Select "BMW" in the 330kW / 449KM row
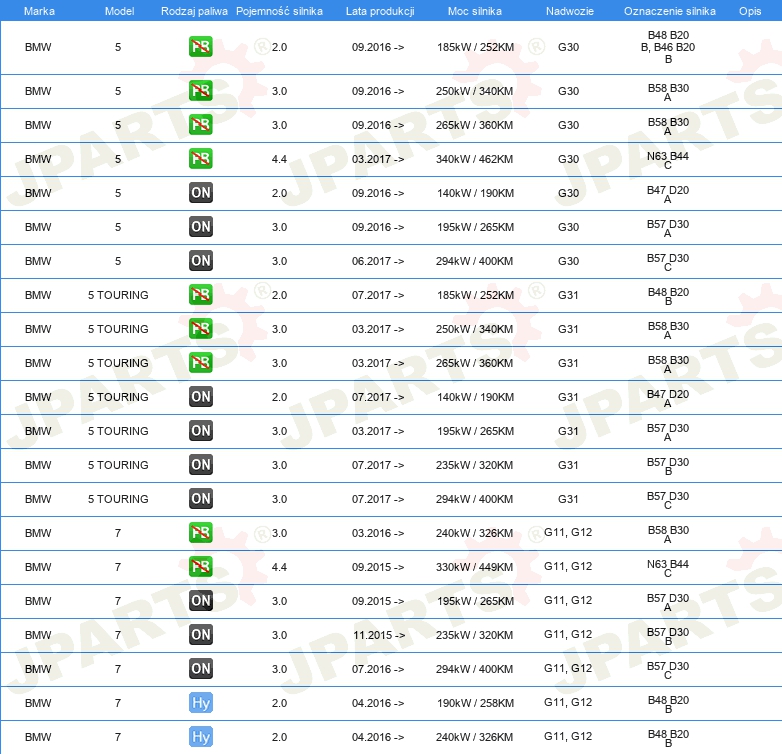The height and width of the screenshot is (754, 782). (38, 567)
